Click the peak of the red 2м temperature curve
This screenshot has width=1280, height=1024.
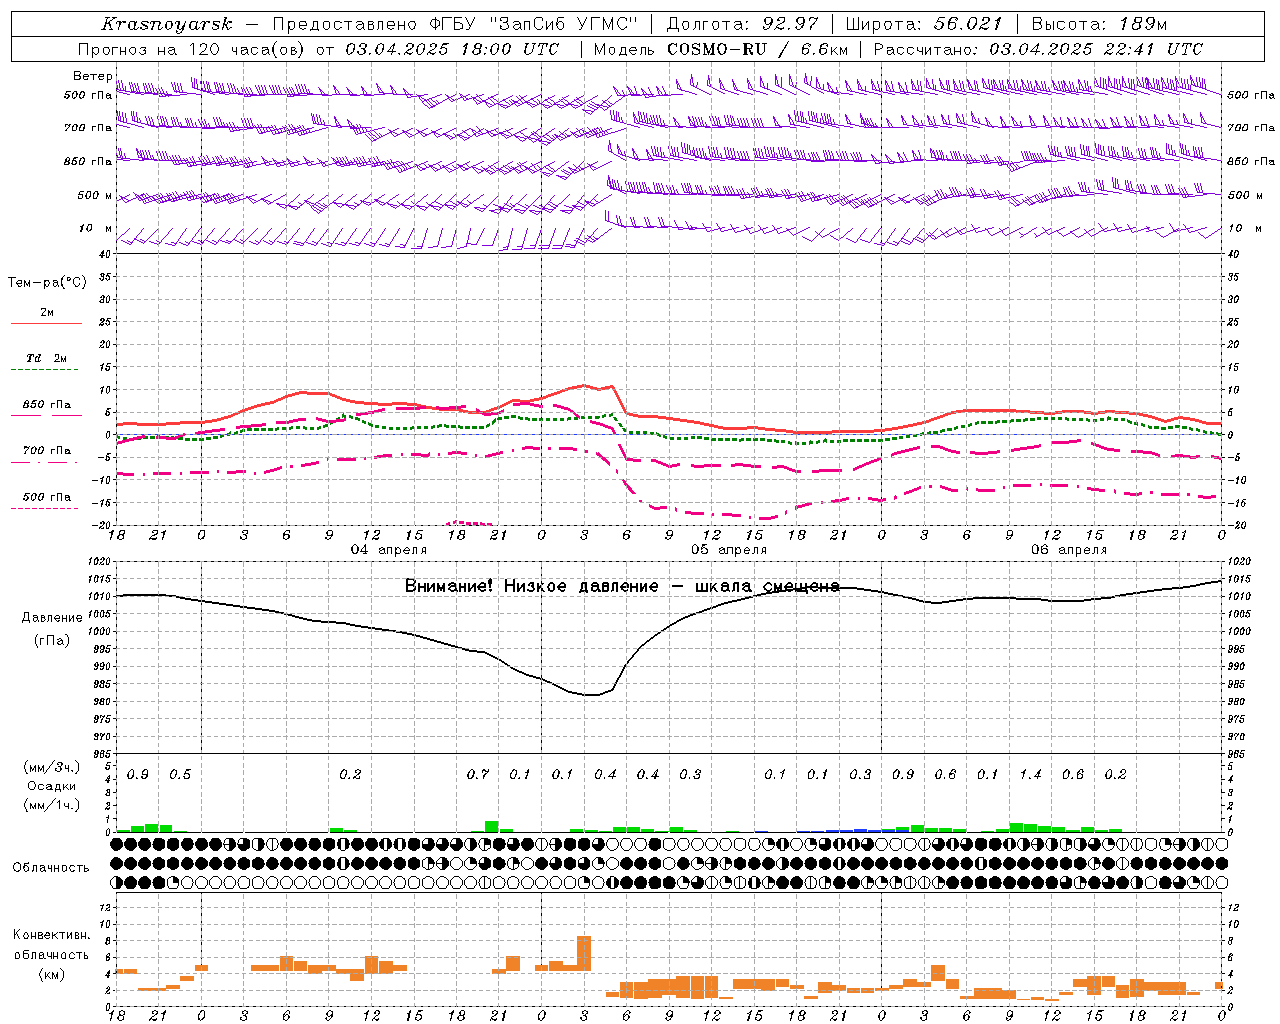pyautogui.click(x=585, y=386)
